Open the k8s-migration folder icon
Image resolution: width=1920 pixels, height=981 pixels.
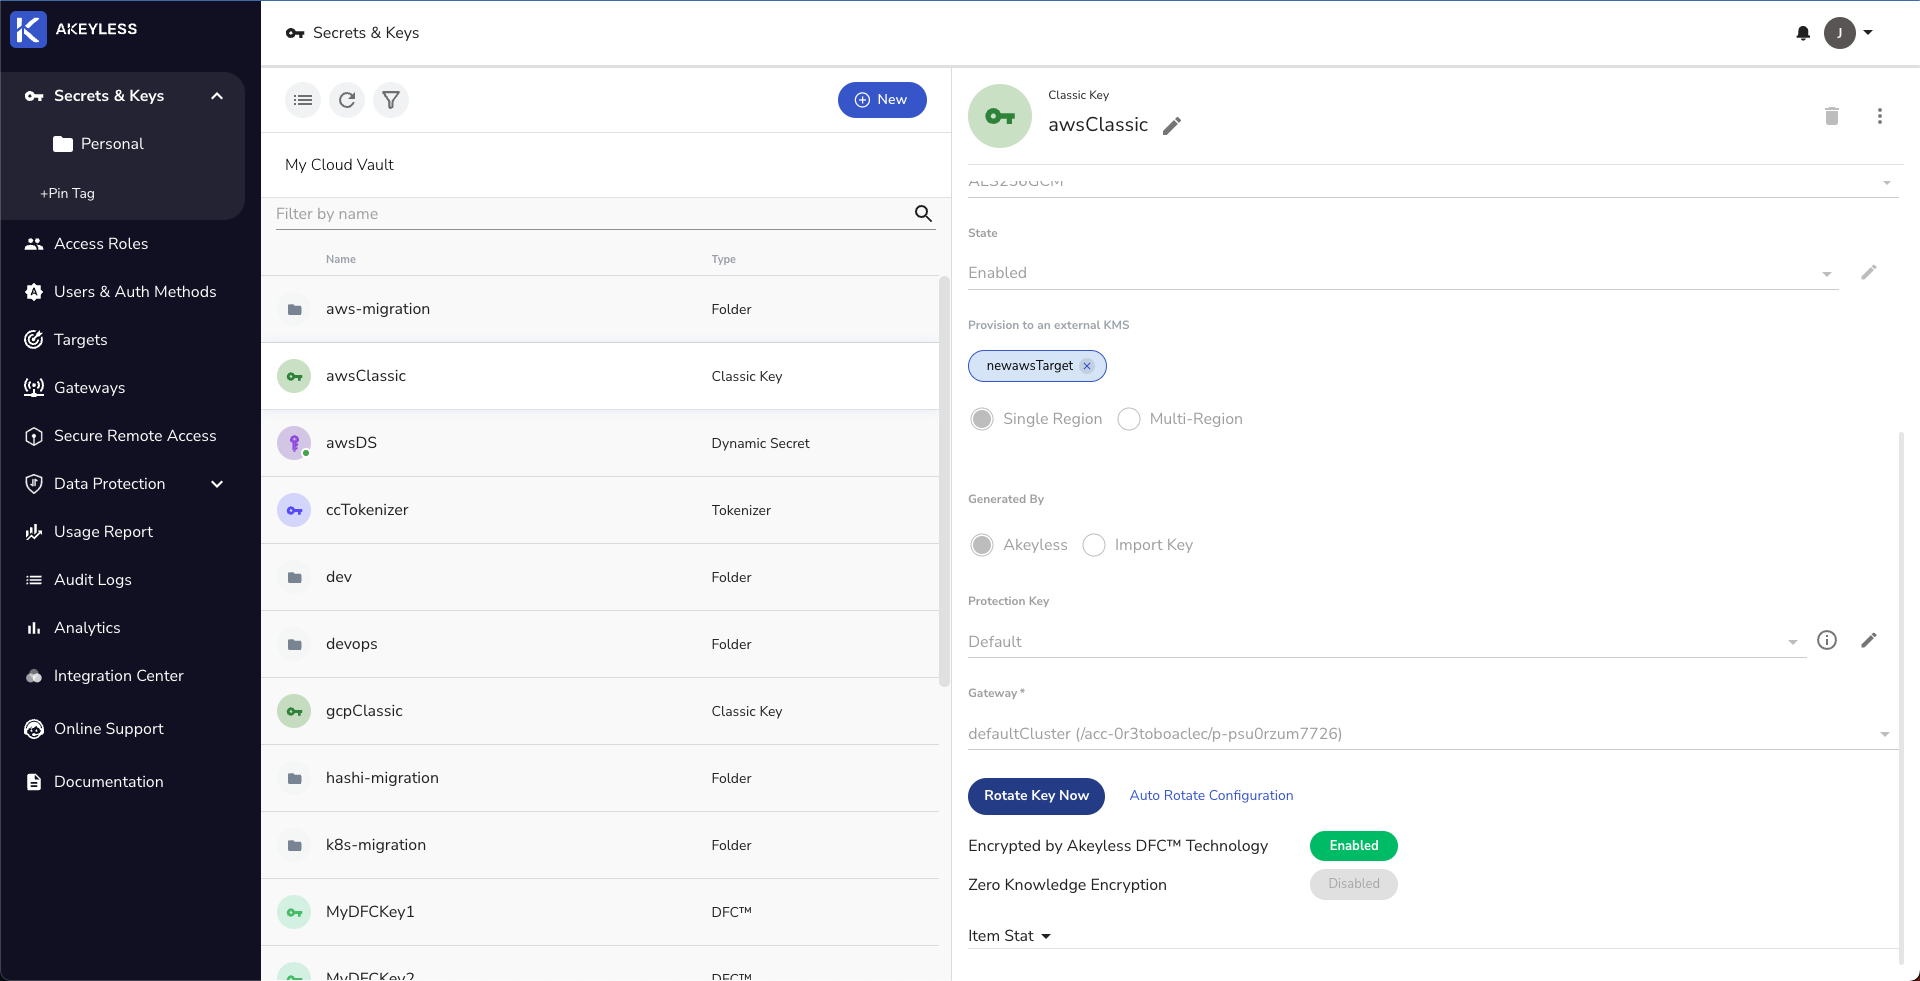[x=294, y=845]
